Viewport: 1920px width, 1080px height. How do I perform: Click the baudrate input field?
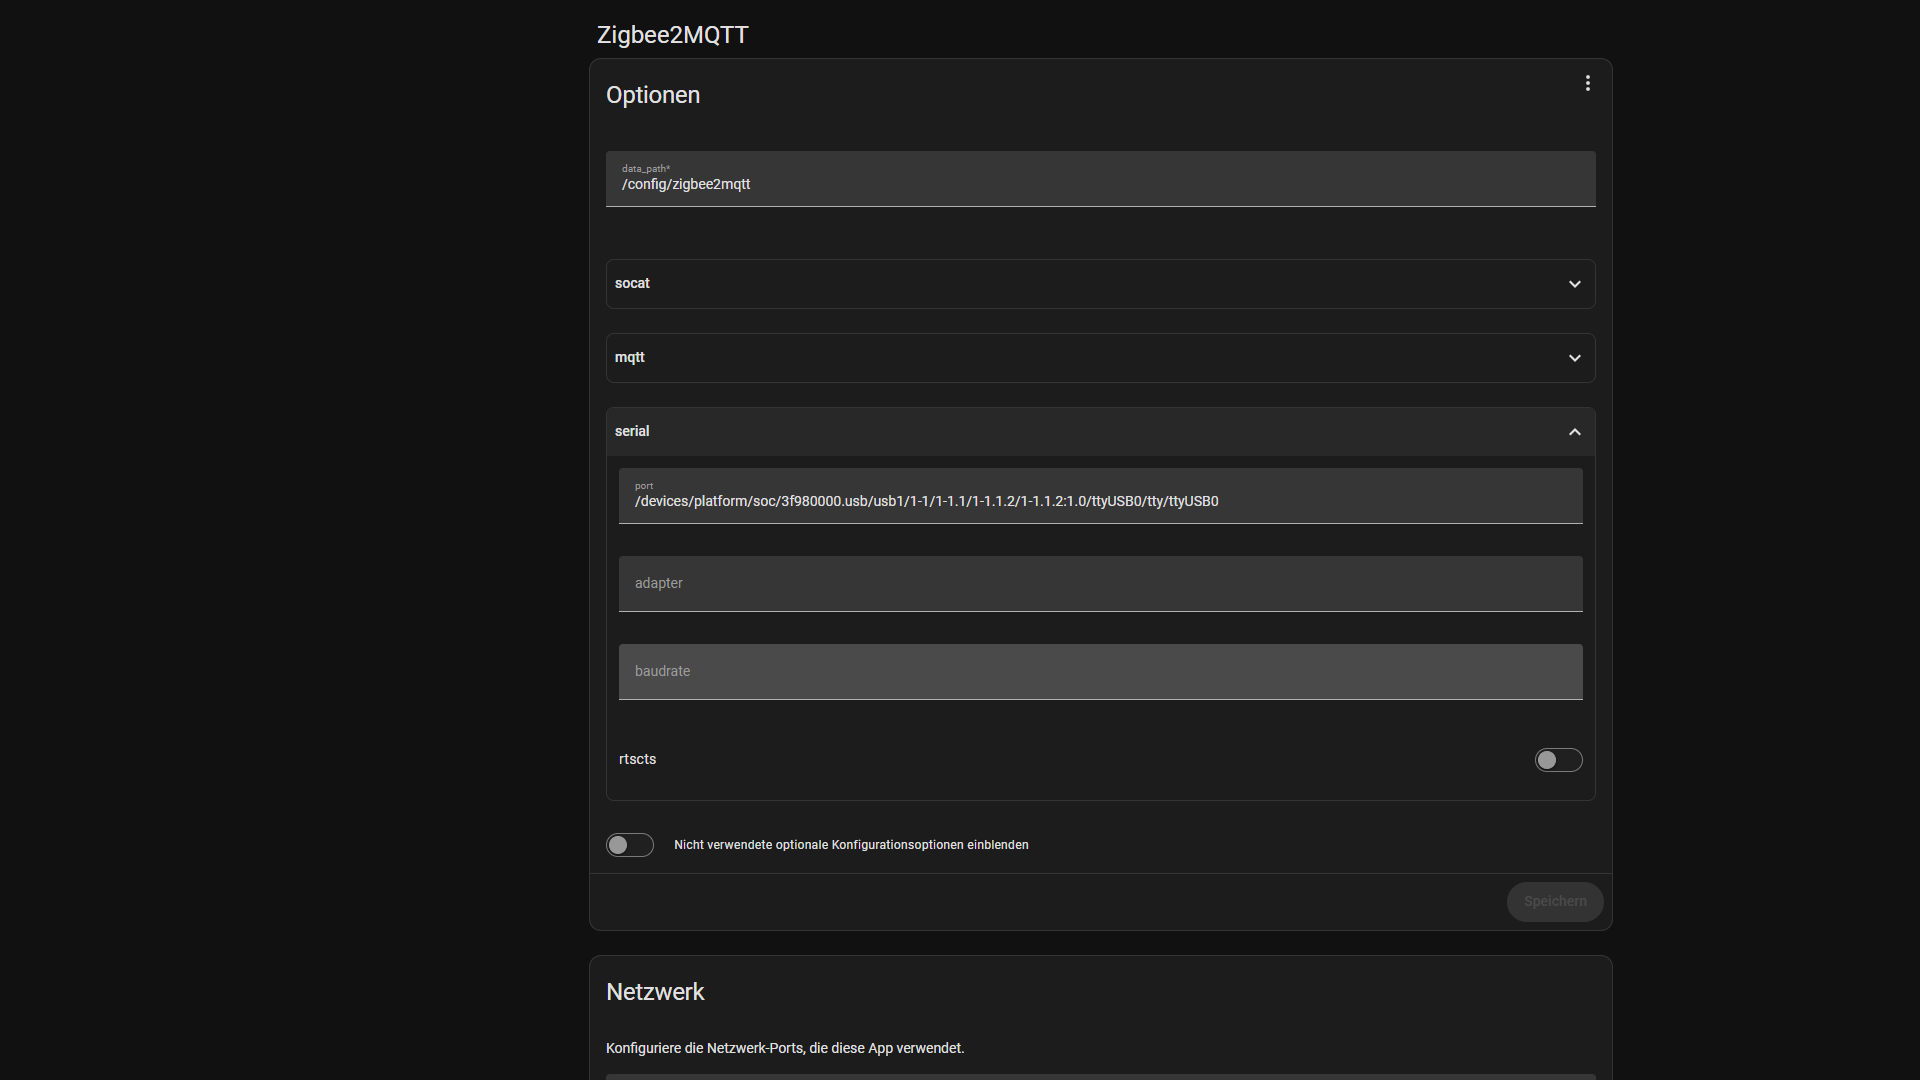1100,672
